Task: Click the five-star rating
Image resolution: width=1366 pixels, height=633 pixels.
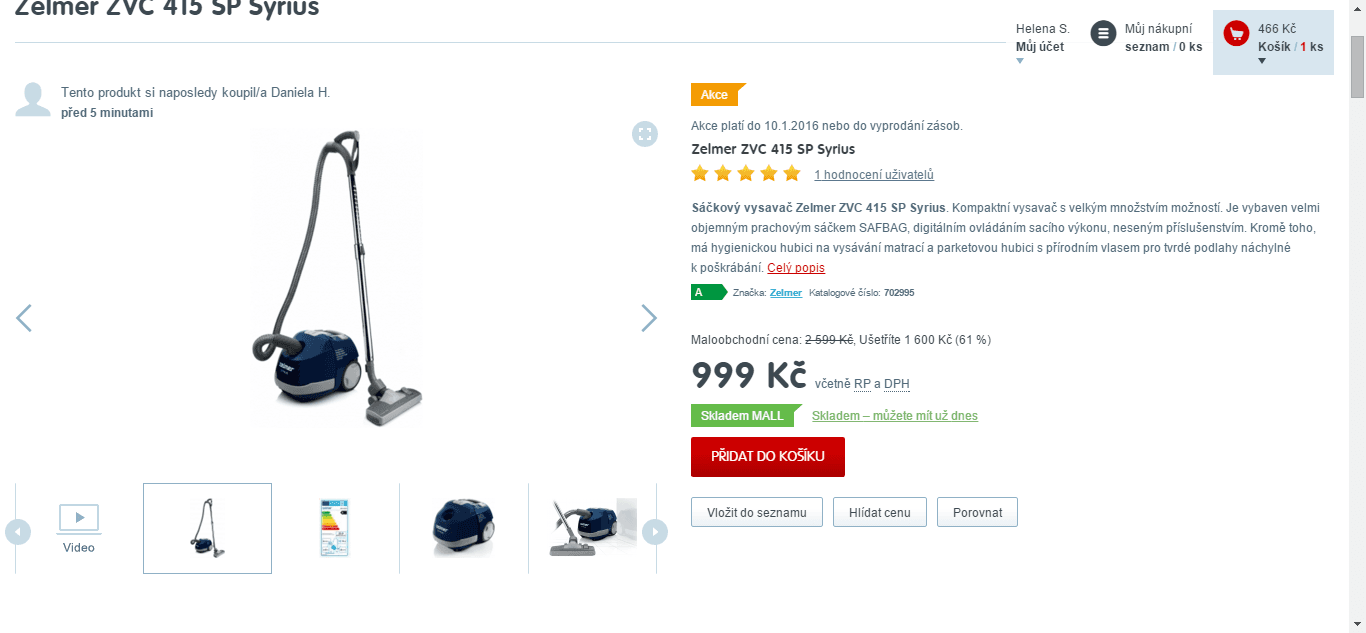Action: (x=746, y=174)
